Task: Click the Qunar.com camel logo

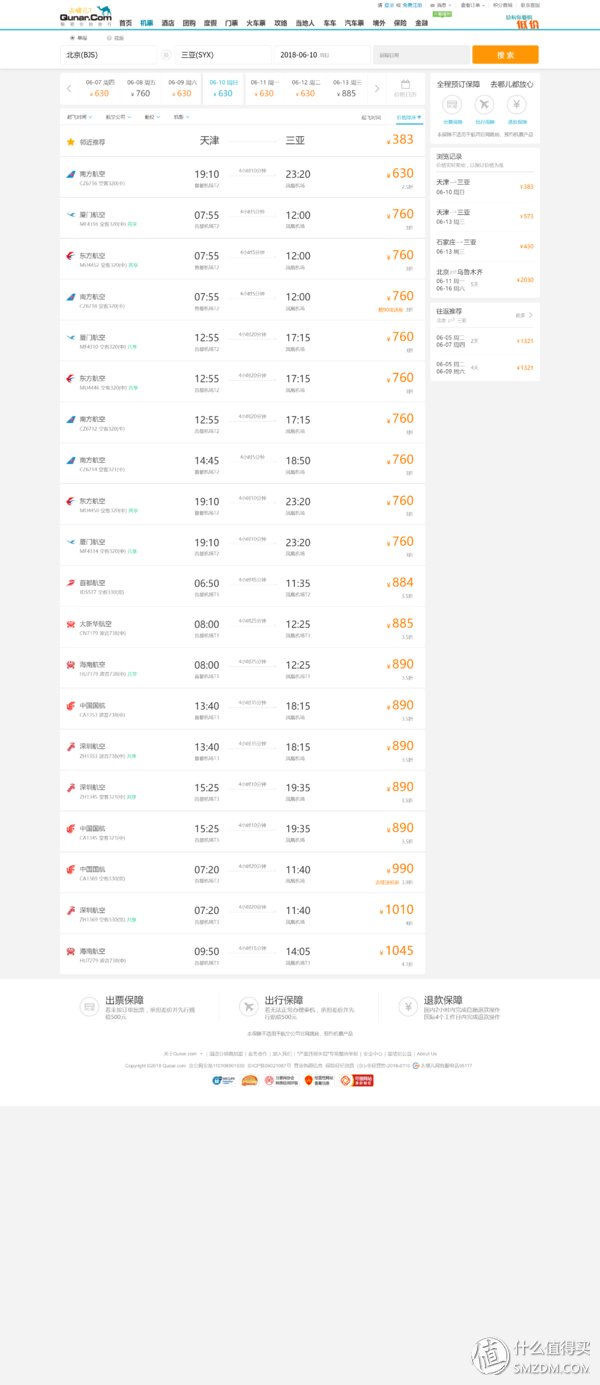Action: (84, 14)
